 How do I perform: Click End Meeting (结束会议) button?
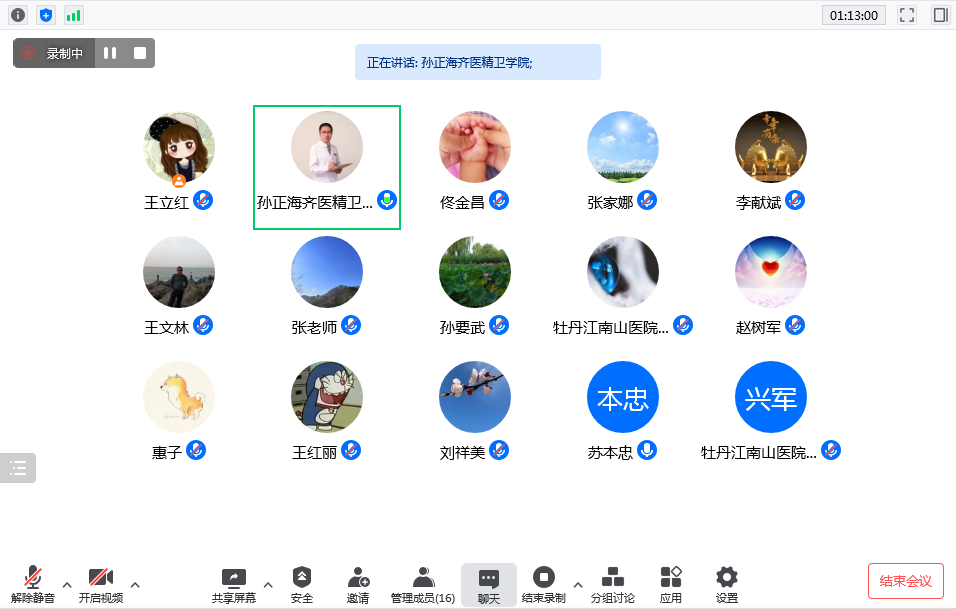[x=905, y=581]
